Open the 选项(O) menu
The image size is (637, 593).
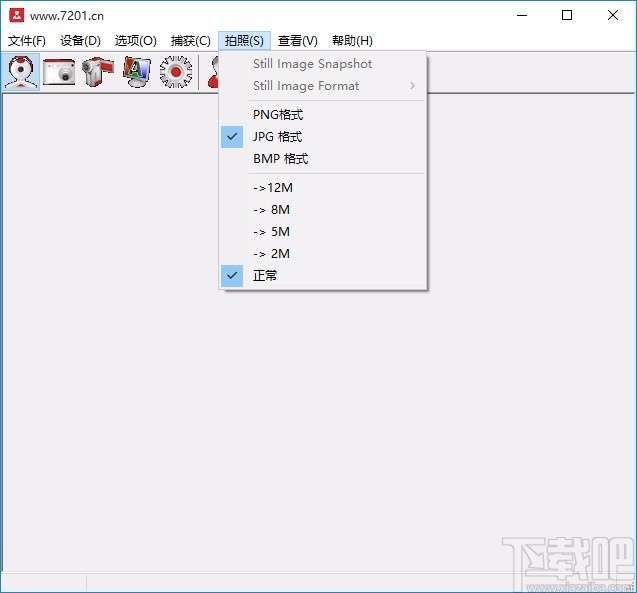pos(136,41)
